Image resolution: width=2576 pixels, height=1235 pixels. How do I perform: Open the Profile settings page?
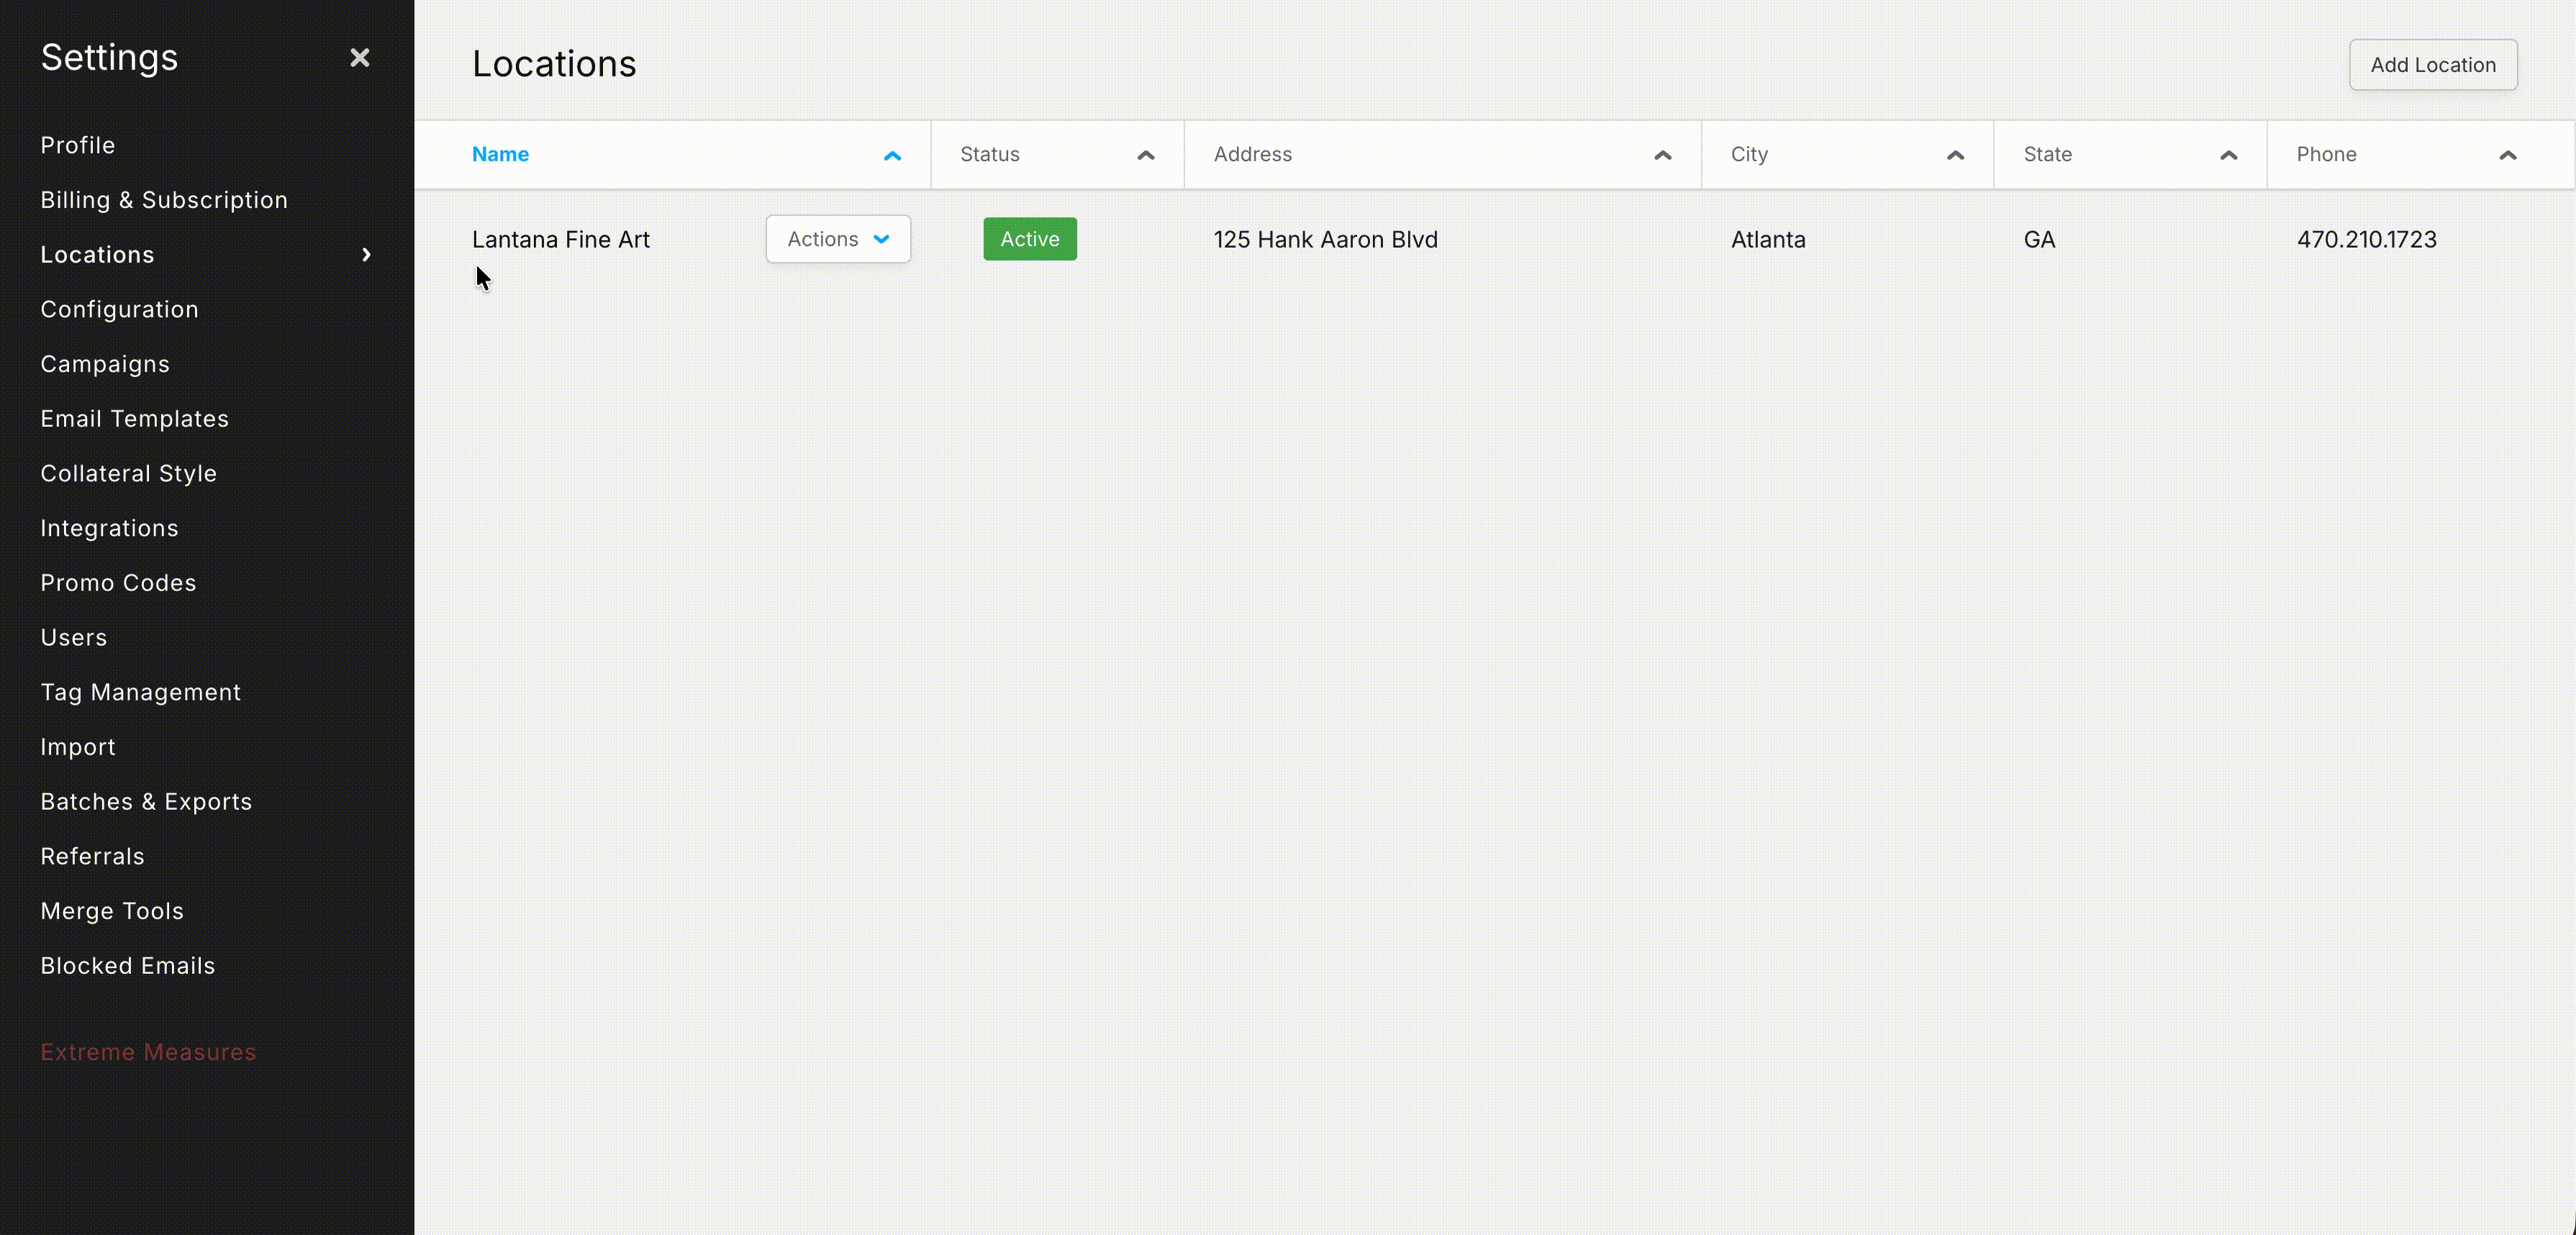coord(78,145)
